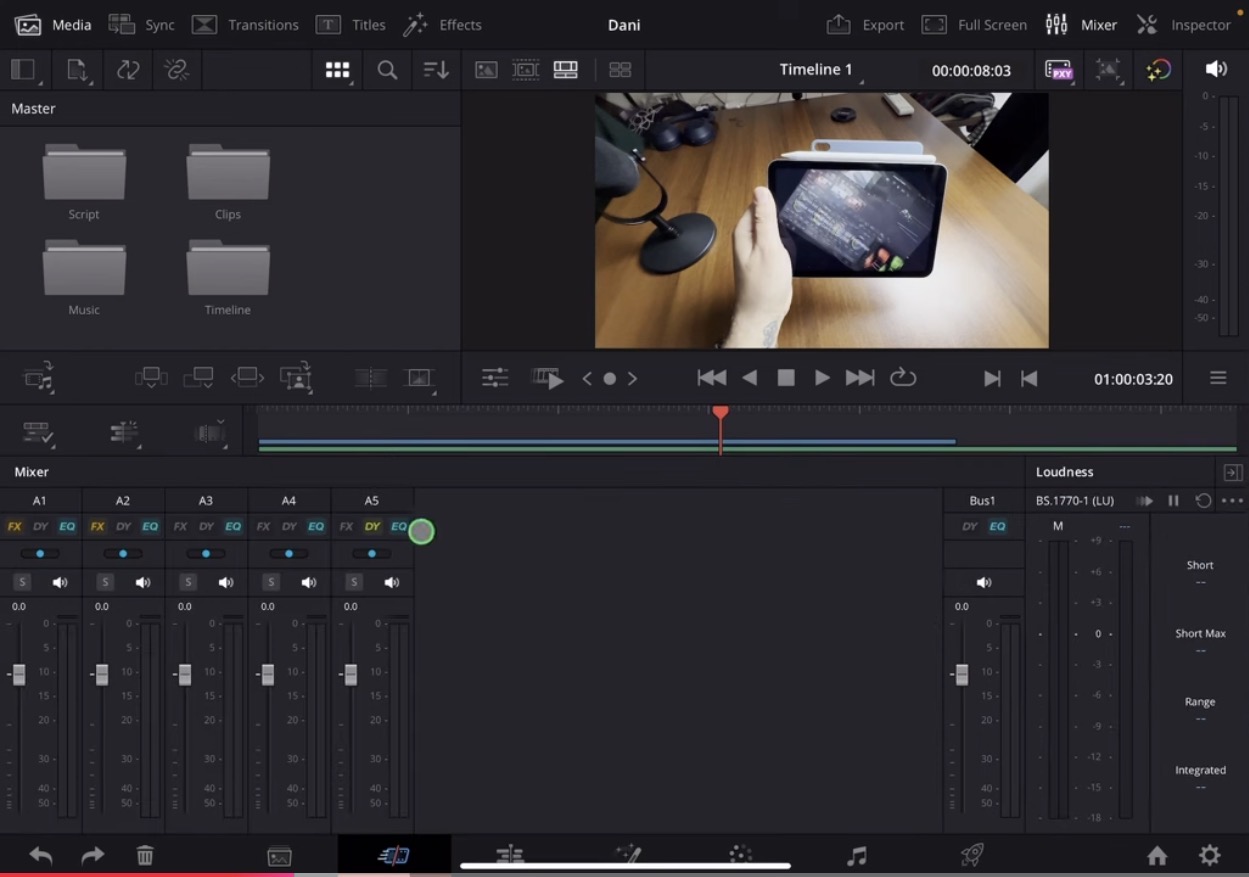Image resolution: width=1249 pixels, height=877 pixels.
Task: Enable proxy playback with the PXY icon
Action: tap(1059, 69)
